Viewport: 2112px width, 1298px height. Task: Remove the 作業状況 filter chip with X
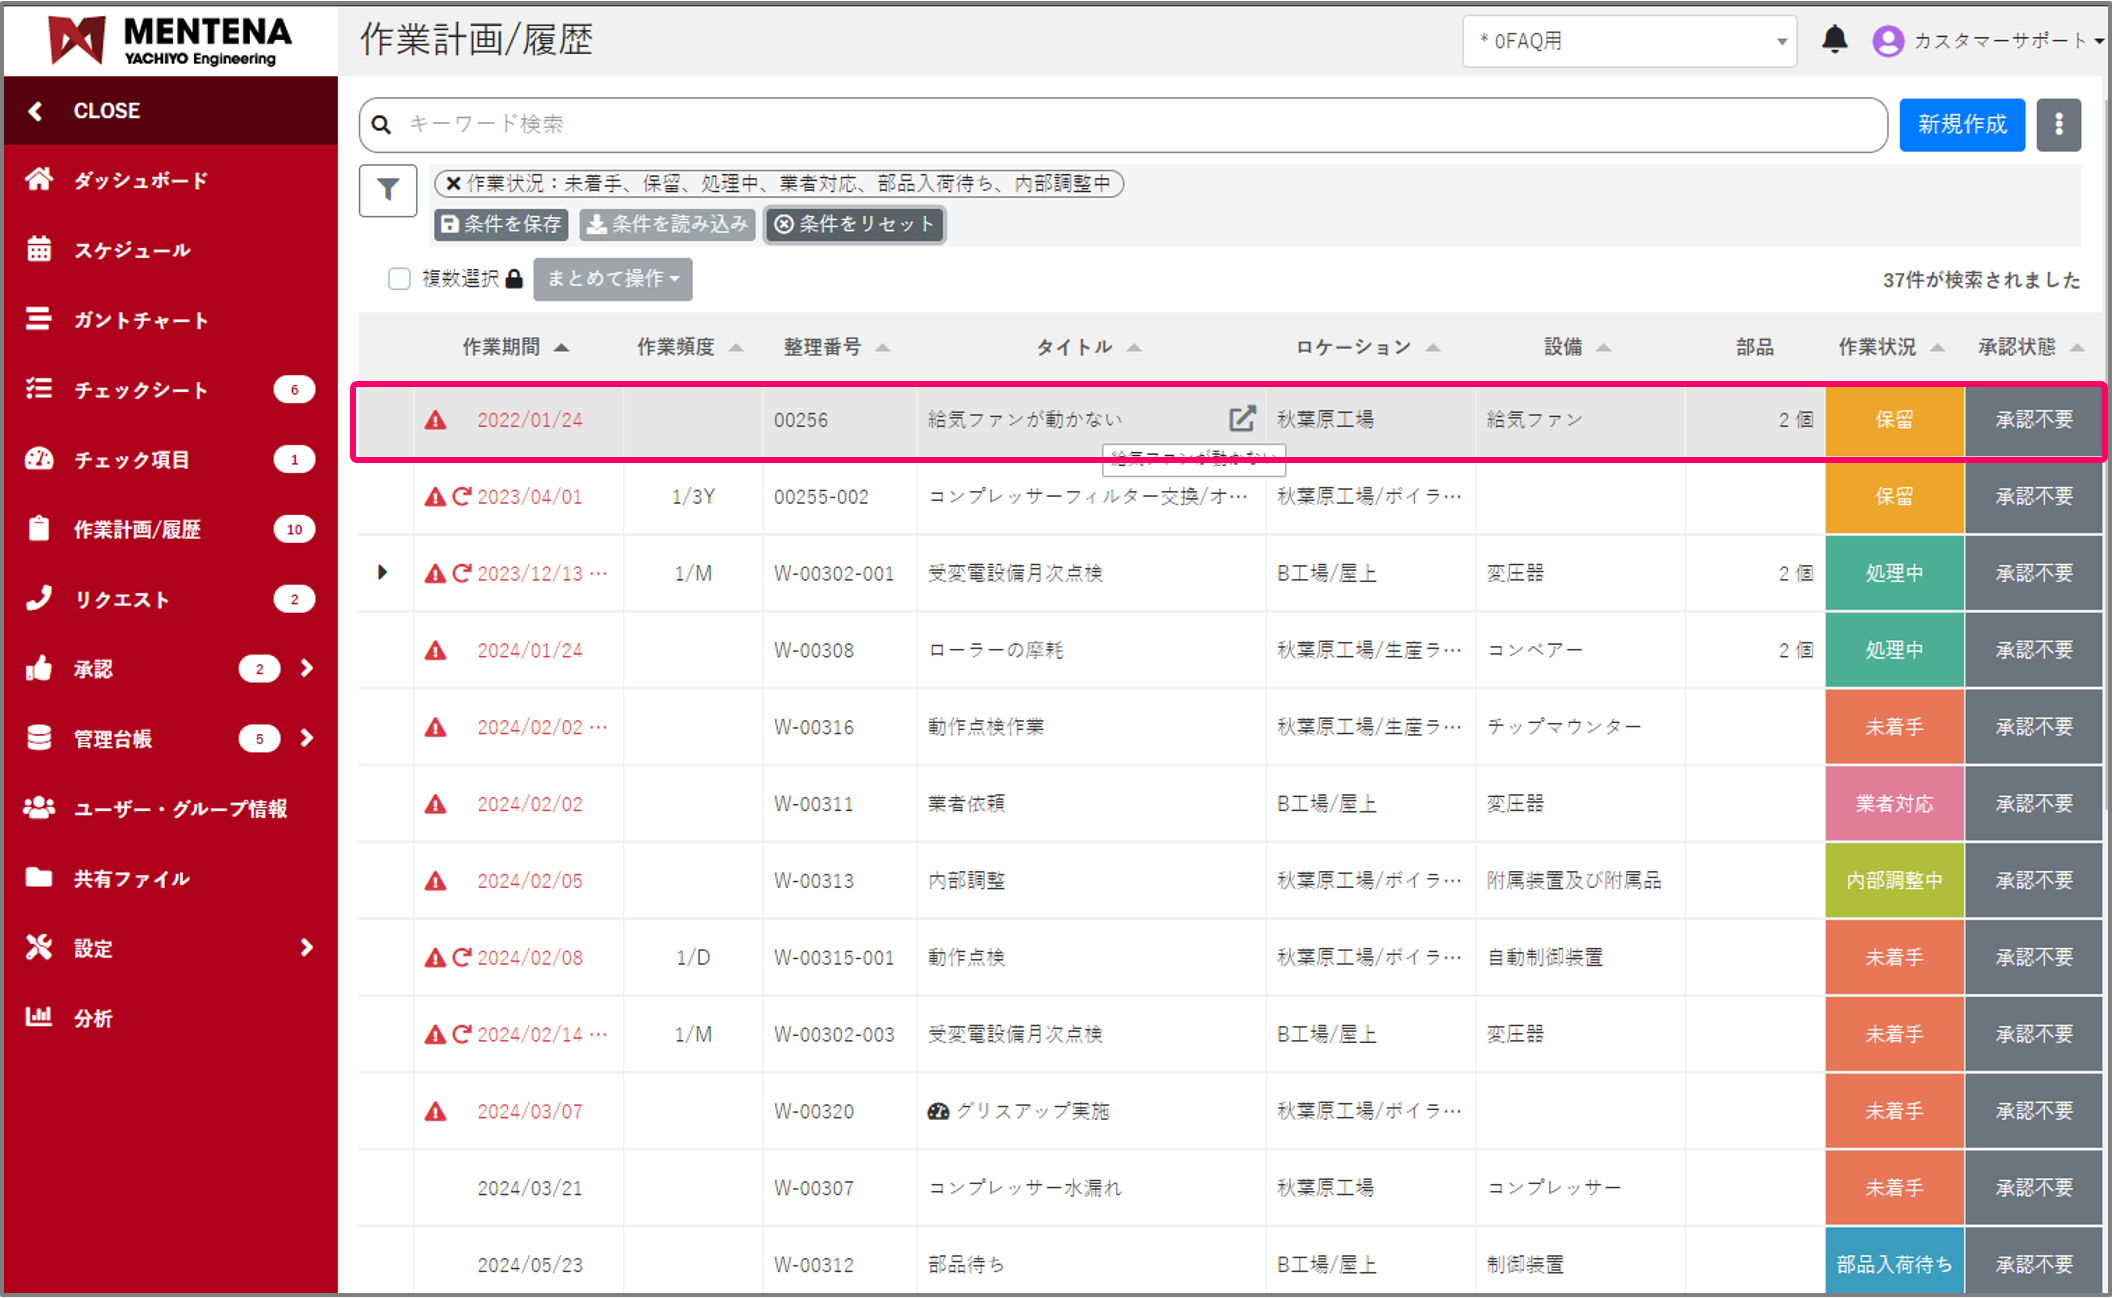453,184
